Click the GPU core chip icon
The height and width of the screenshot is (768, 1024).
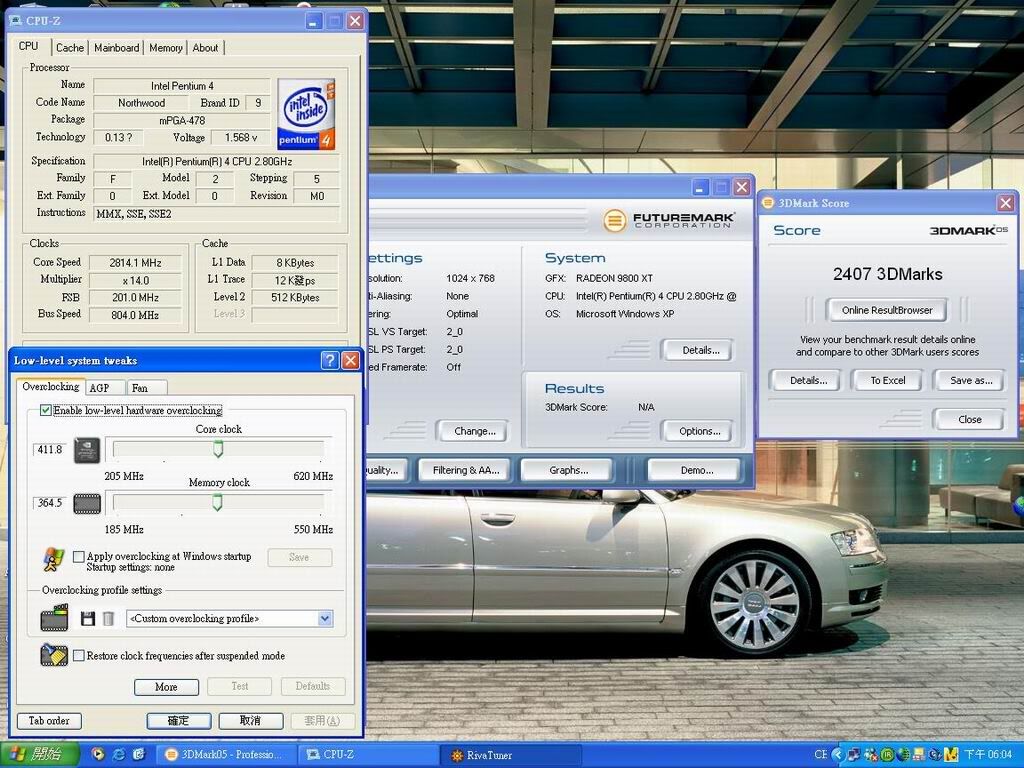pos(87,450)
